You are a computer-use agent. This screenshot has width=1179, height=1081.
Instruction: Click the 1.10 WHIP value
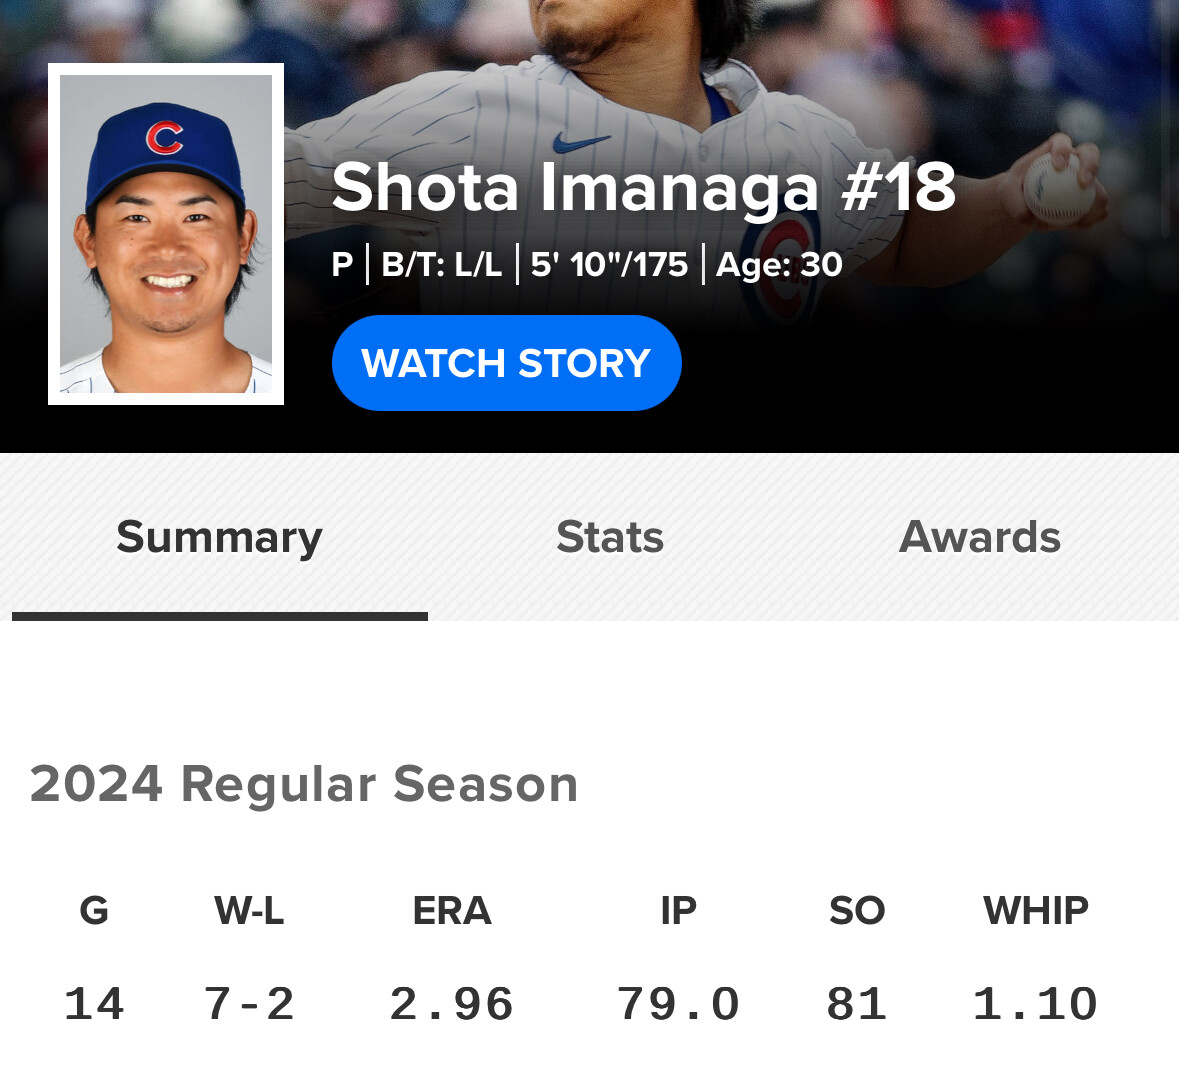[1035, 1004]
